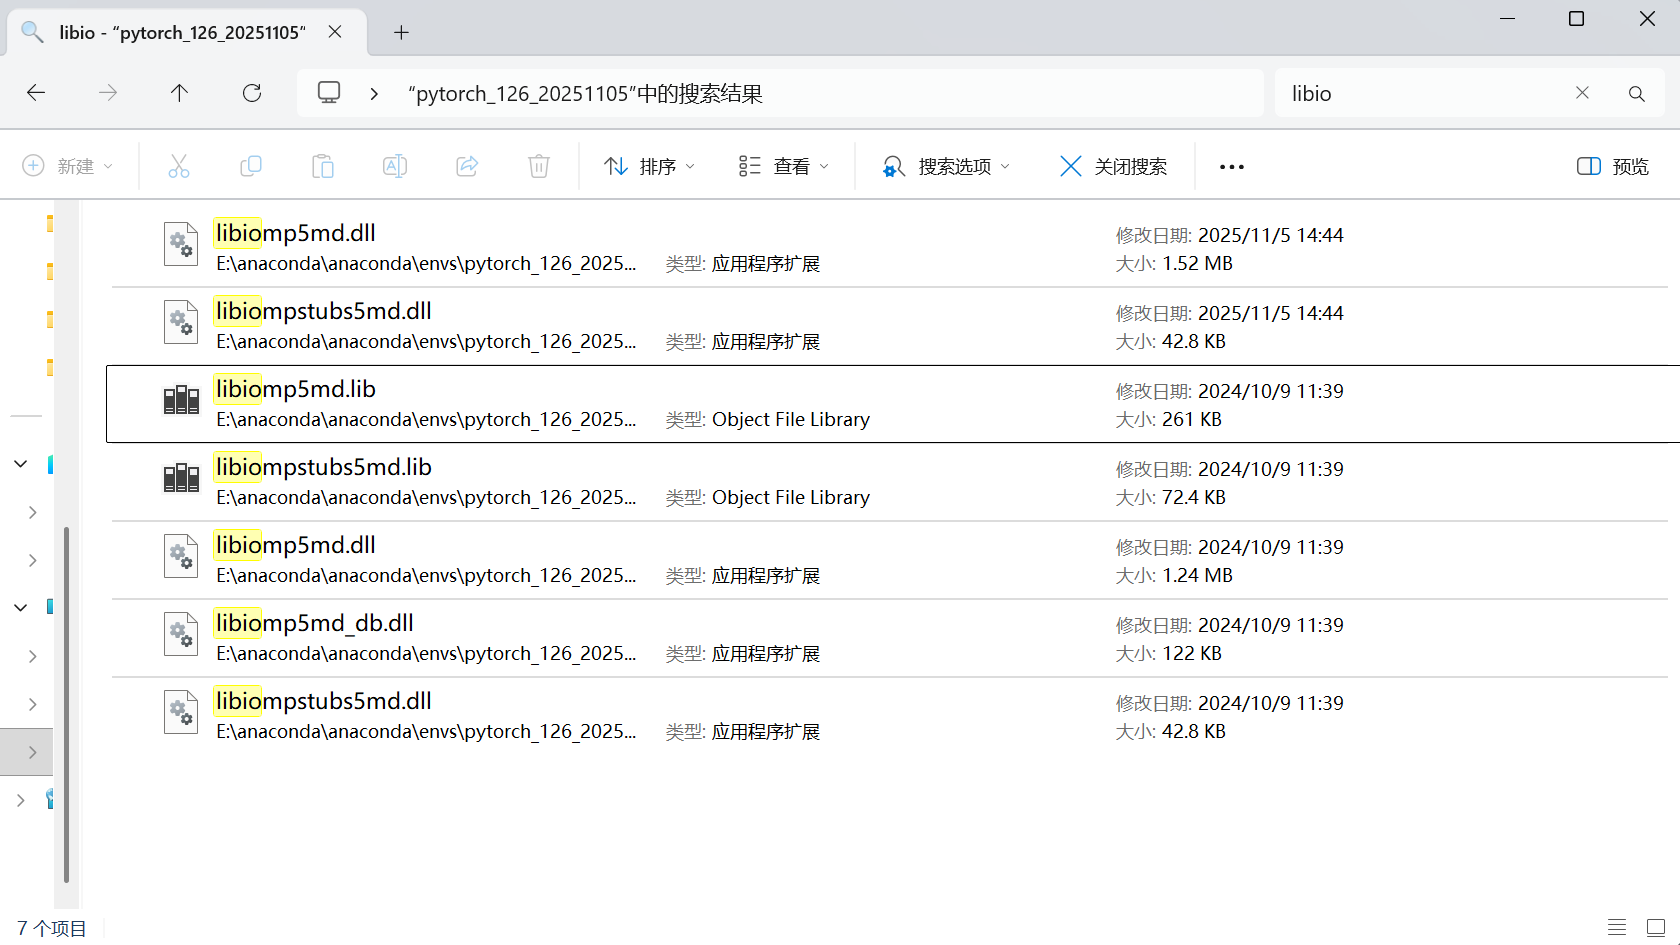The width and height of the screenshot is (1680, 945).
Task: Click the Delete trash icon
Action: (x=539, y=166)
